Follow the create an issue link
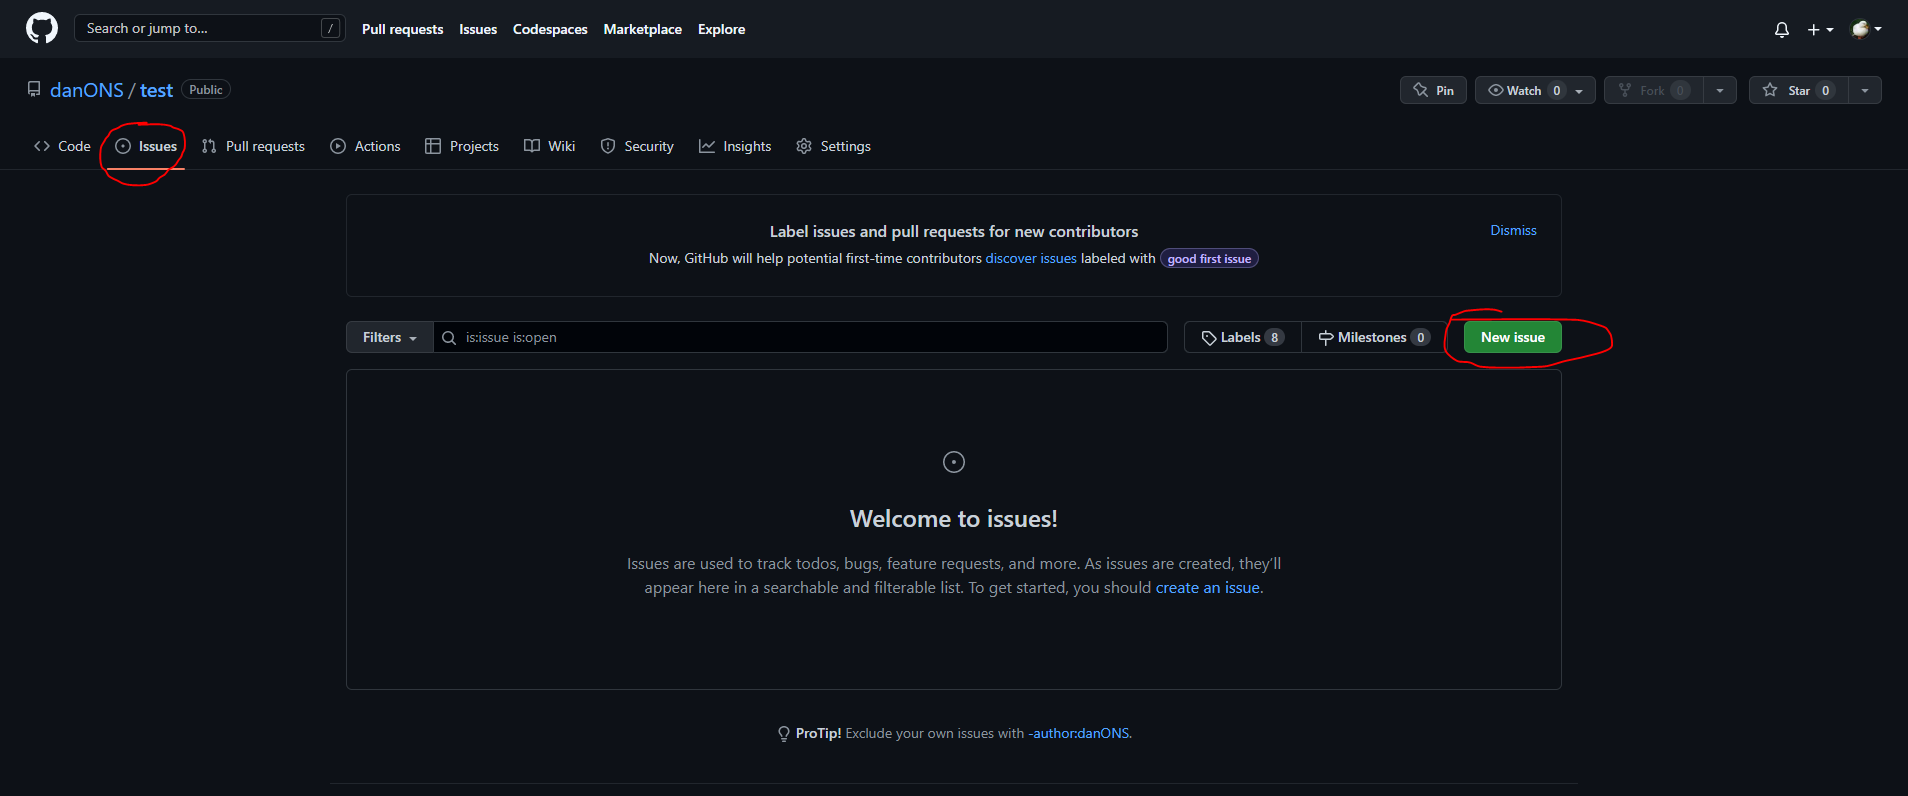The width and height of the screenshot is (1908, 796). click(1207, 588)
